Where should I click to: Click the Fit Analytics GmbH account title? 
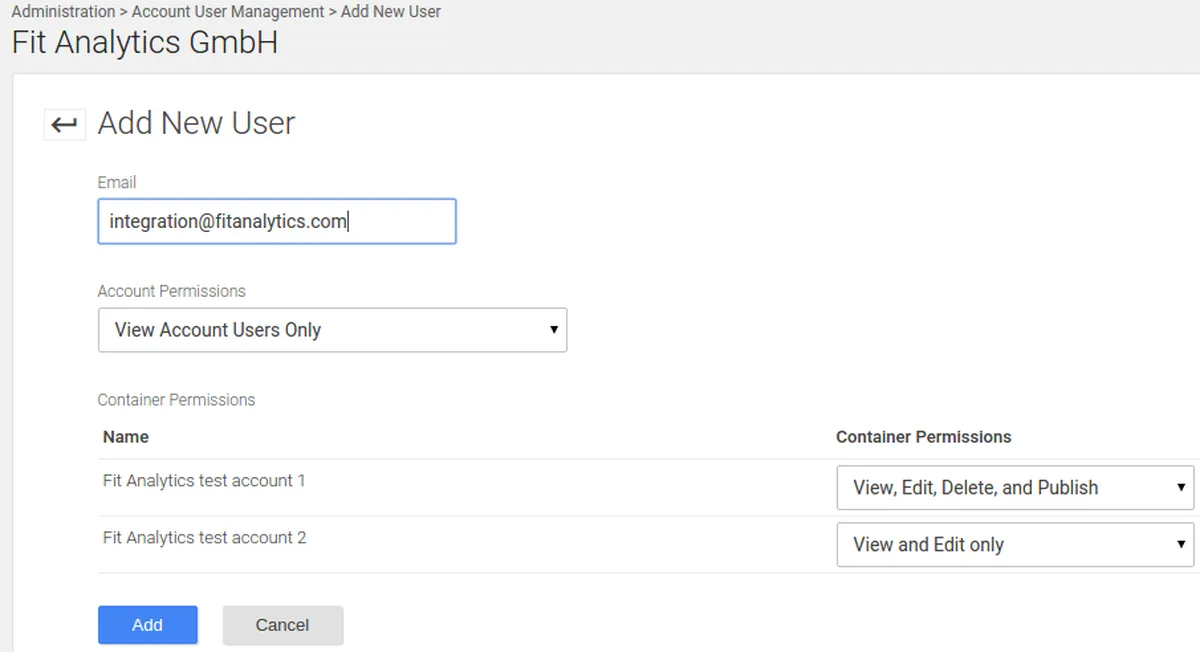[145, 43]
